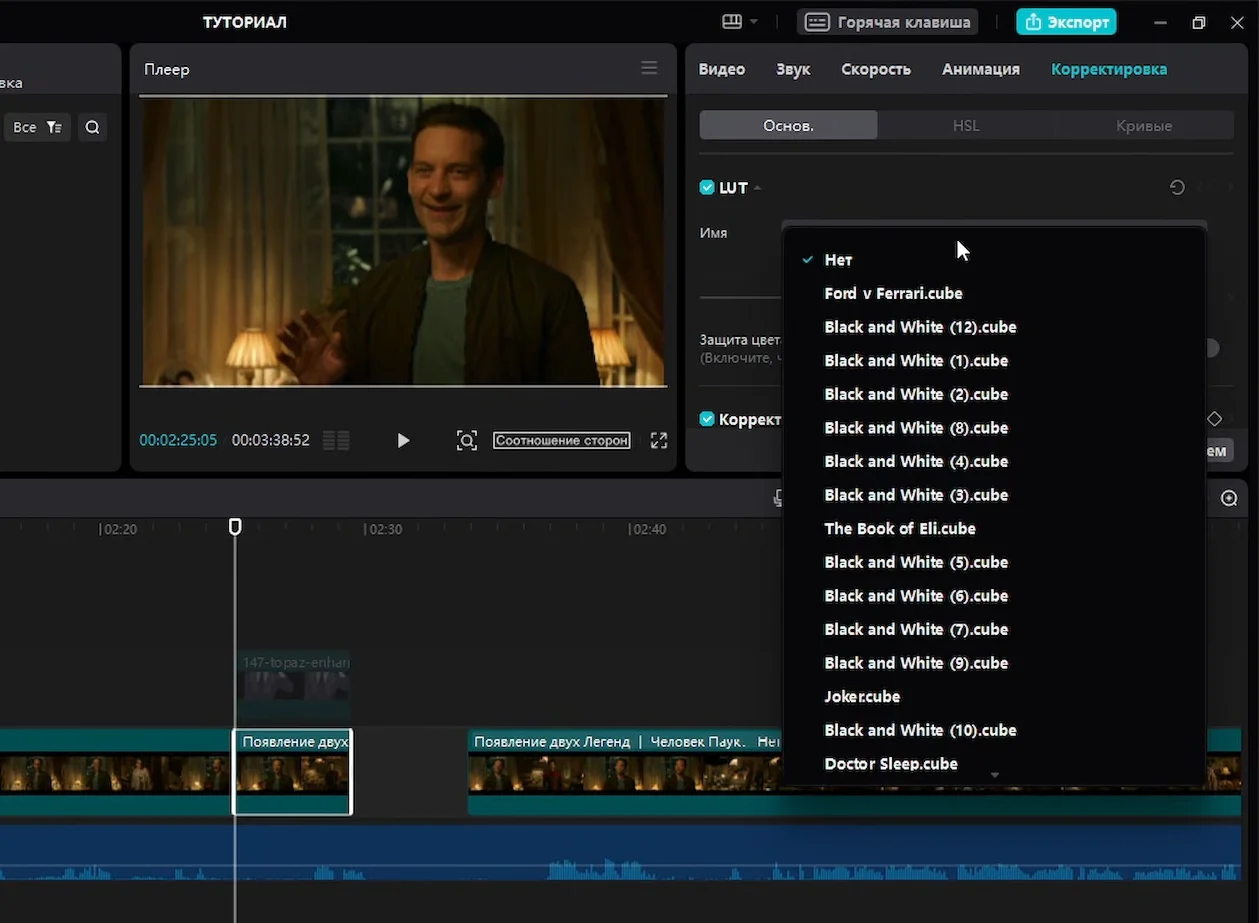Click the scan frame icon in the player

(x=466, y=440)
